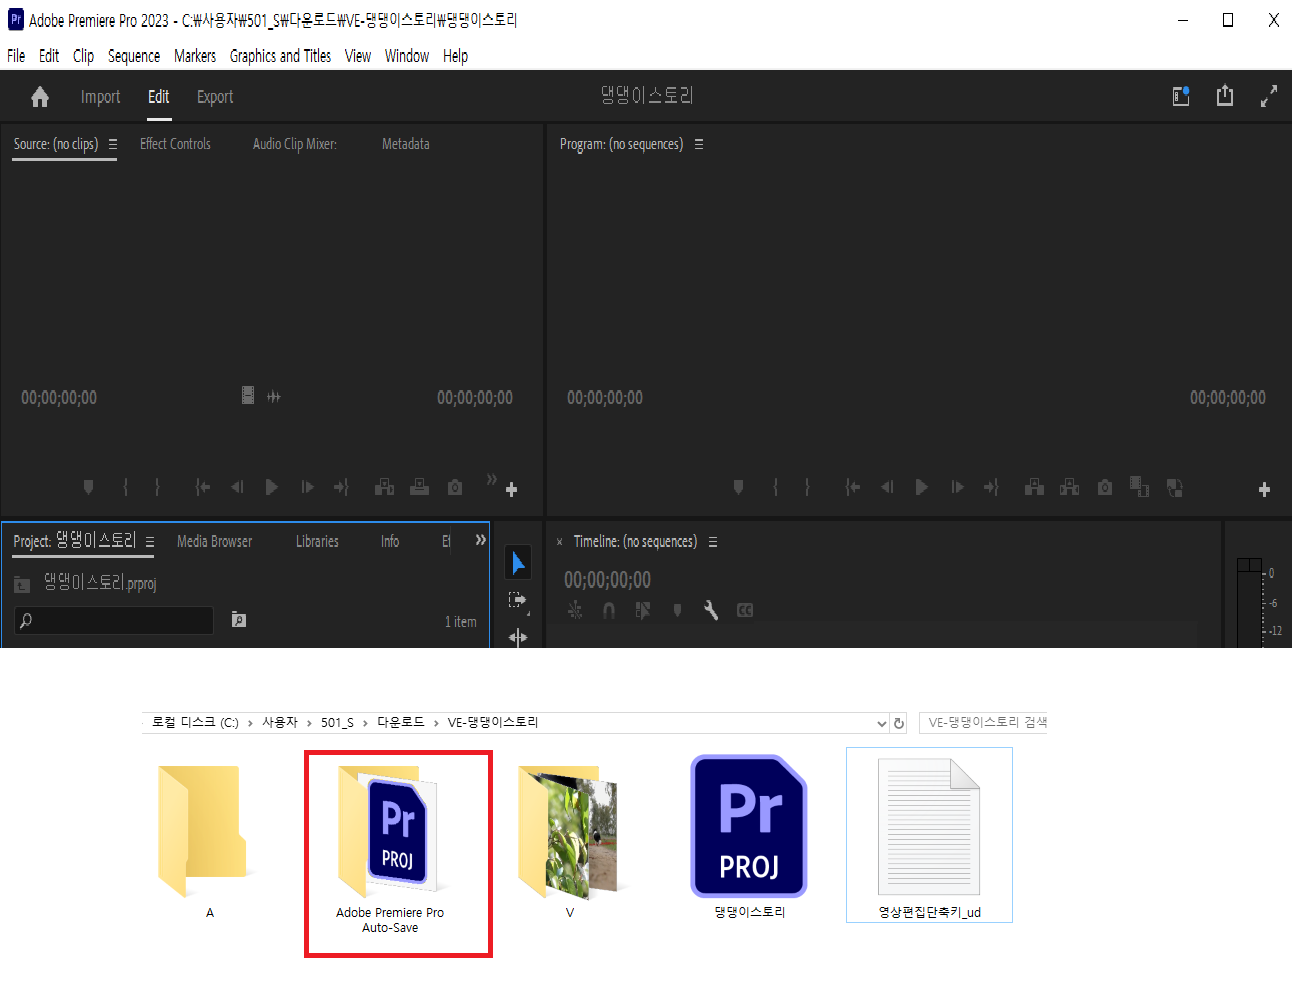This screenshot has height=990, width=1292.
Task: Play the clip in Source monitor
Action: tap(271, 487)
